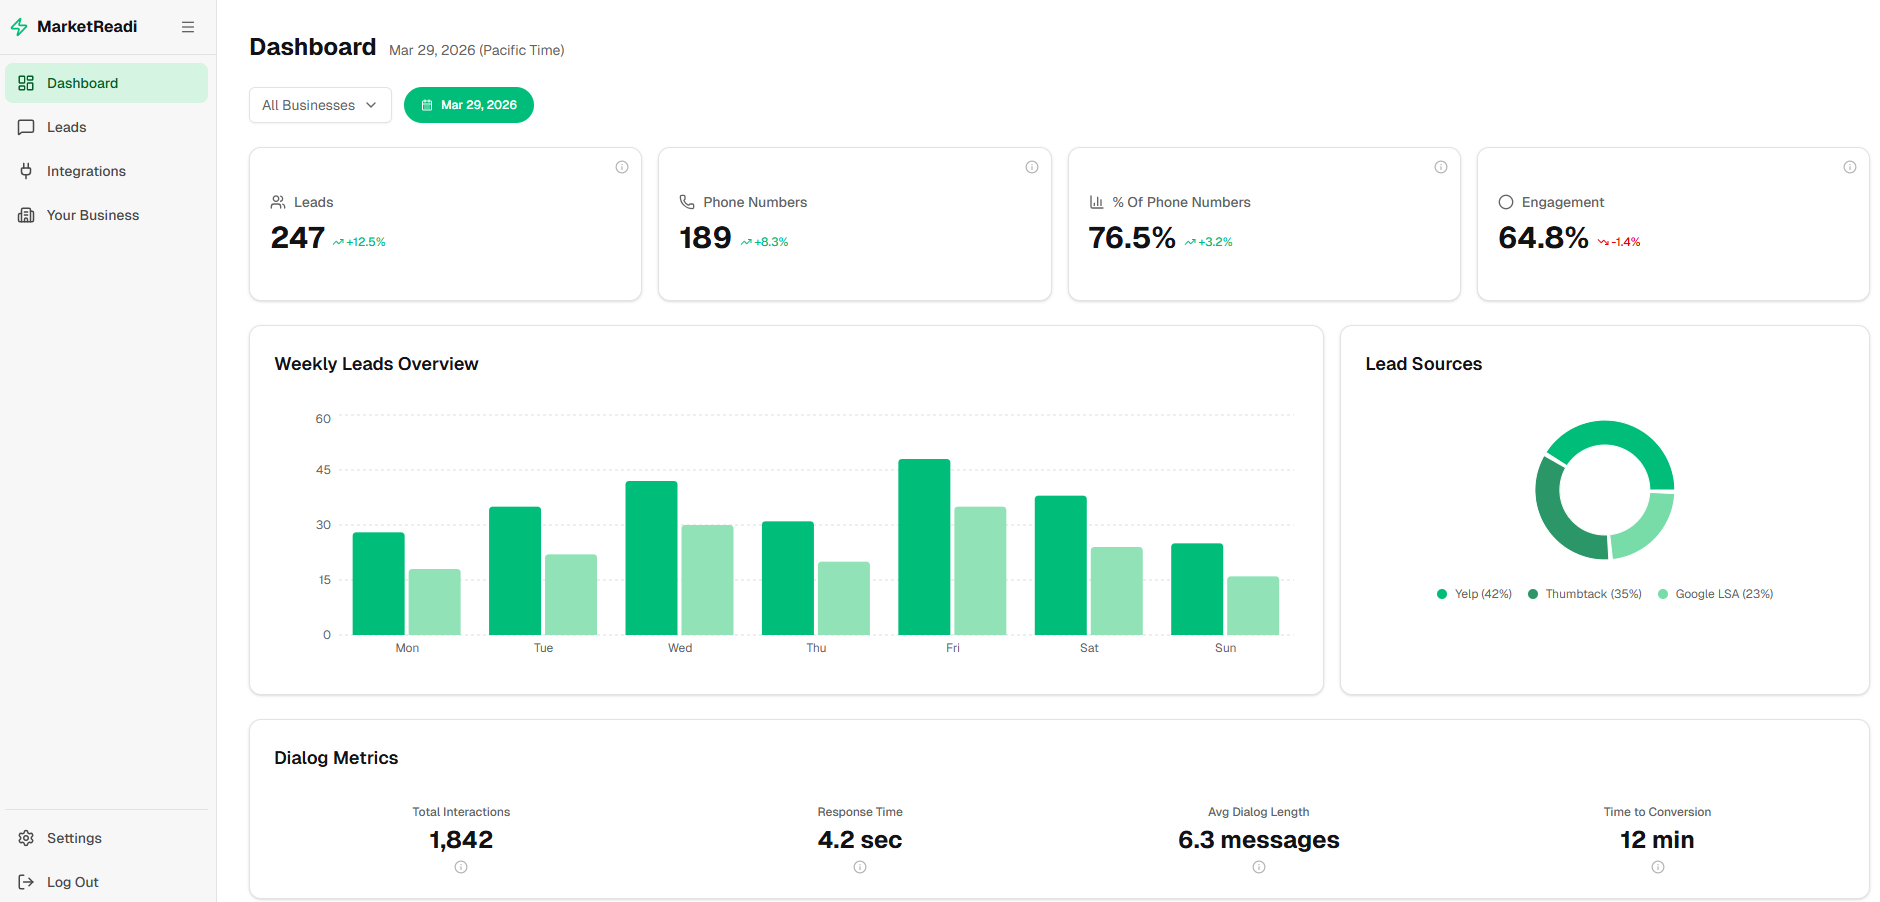Screen dimensions: 1880x902
Task: Expand the date picker showing Mar 29, 2026
Action: (468, 104)
